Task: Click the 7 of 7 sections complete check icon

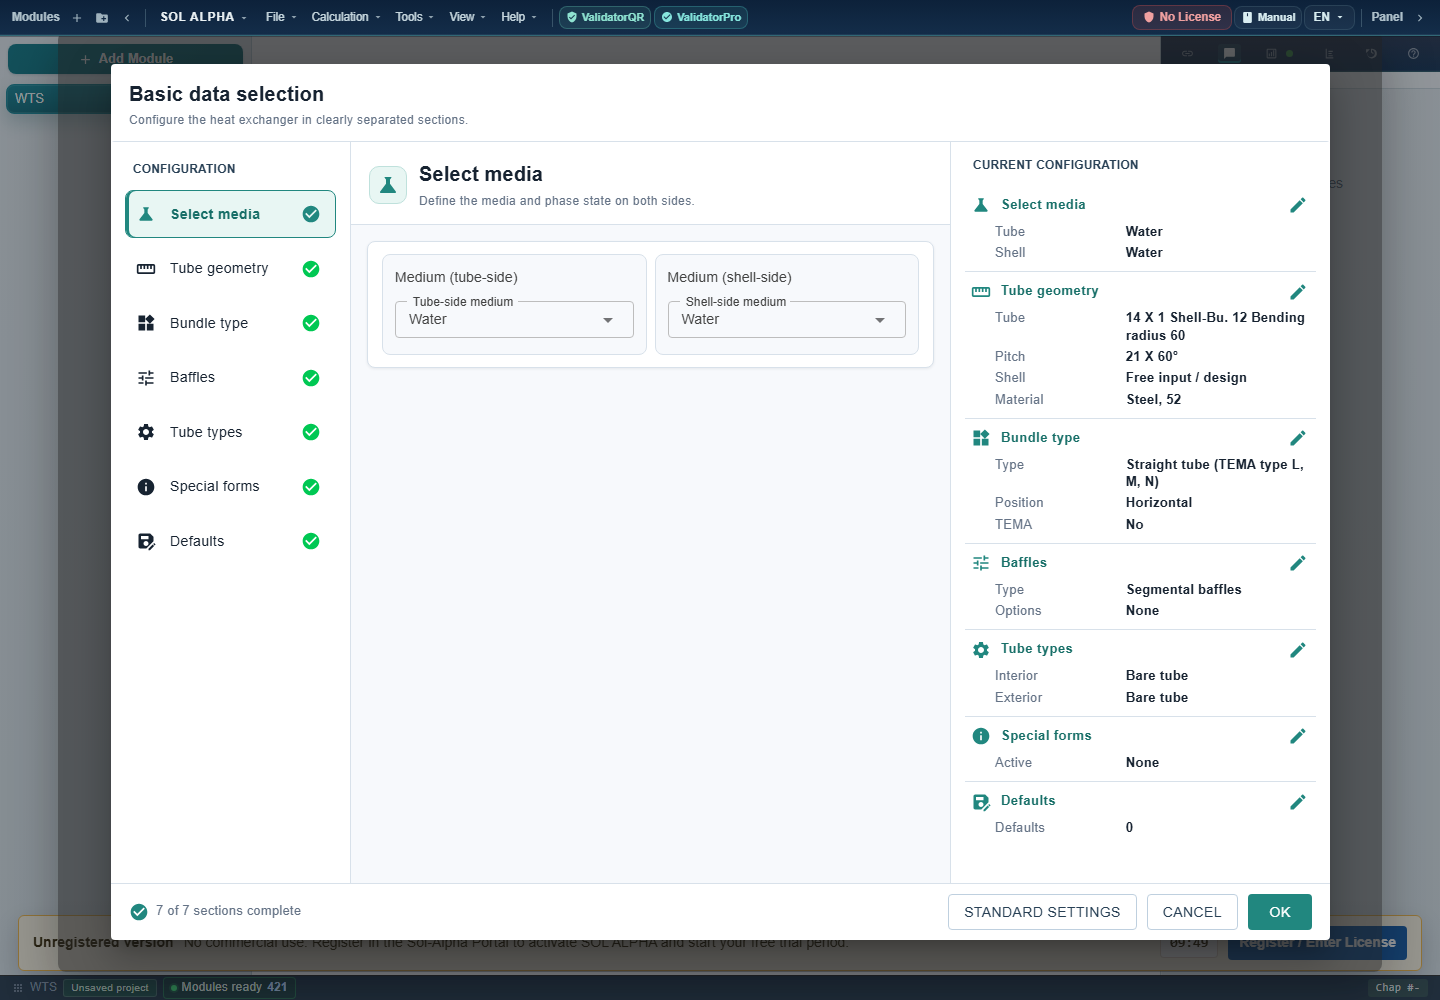Action: (139, 912)
